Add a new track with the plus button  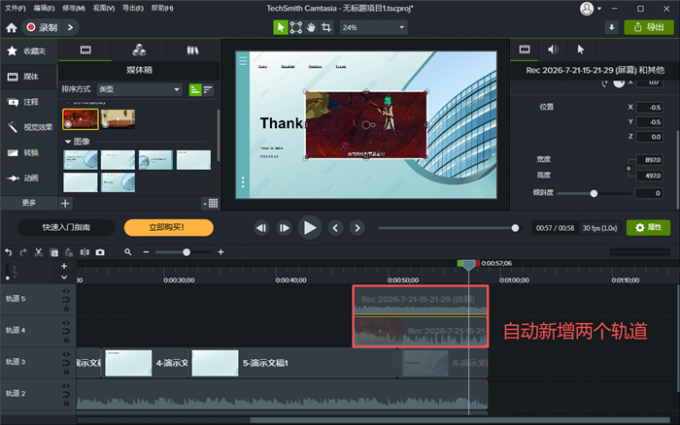[x=64, y=266]
